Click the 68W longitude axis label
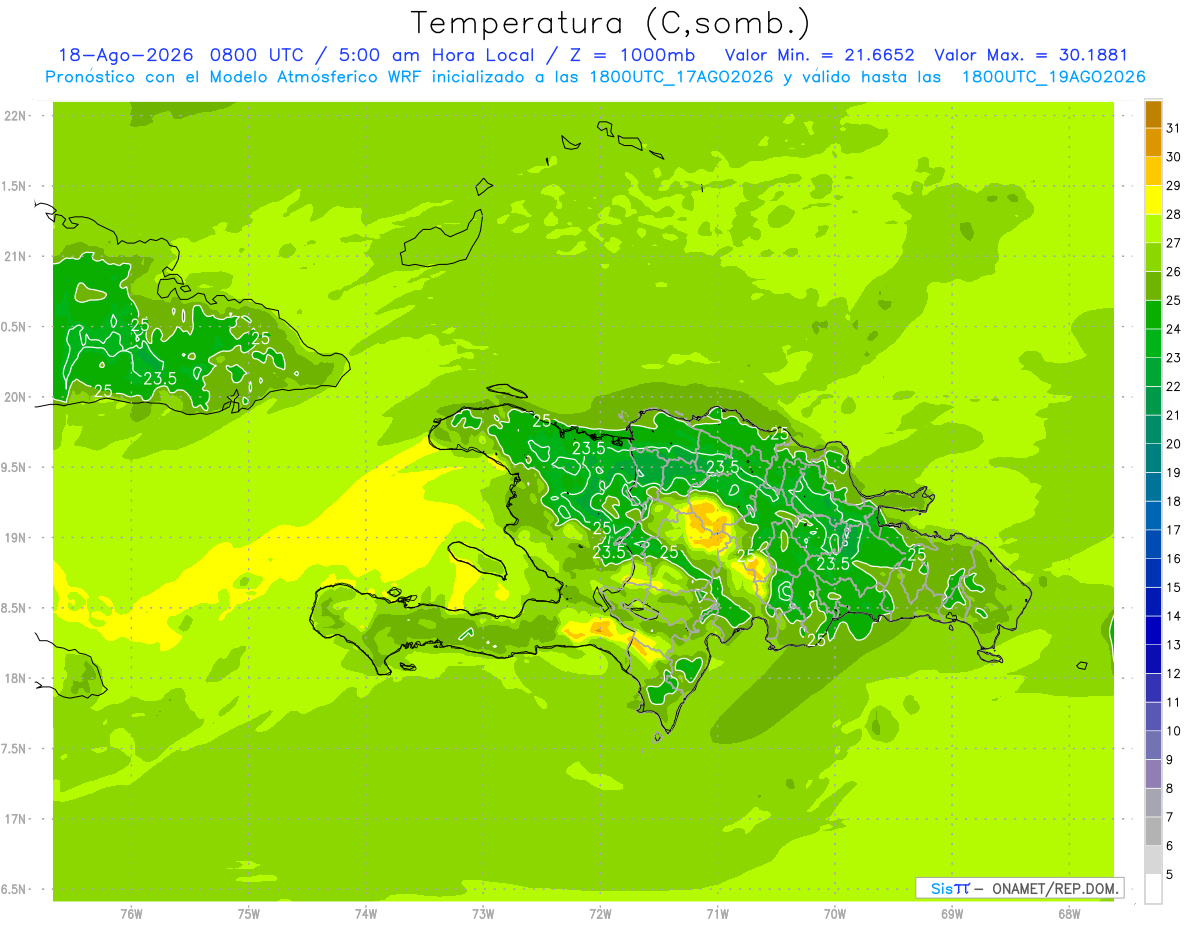This screenshot has height=927, width=1200. (1069, 913)
